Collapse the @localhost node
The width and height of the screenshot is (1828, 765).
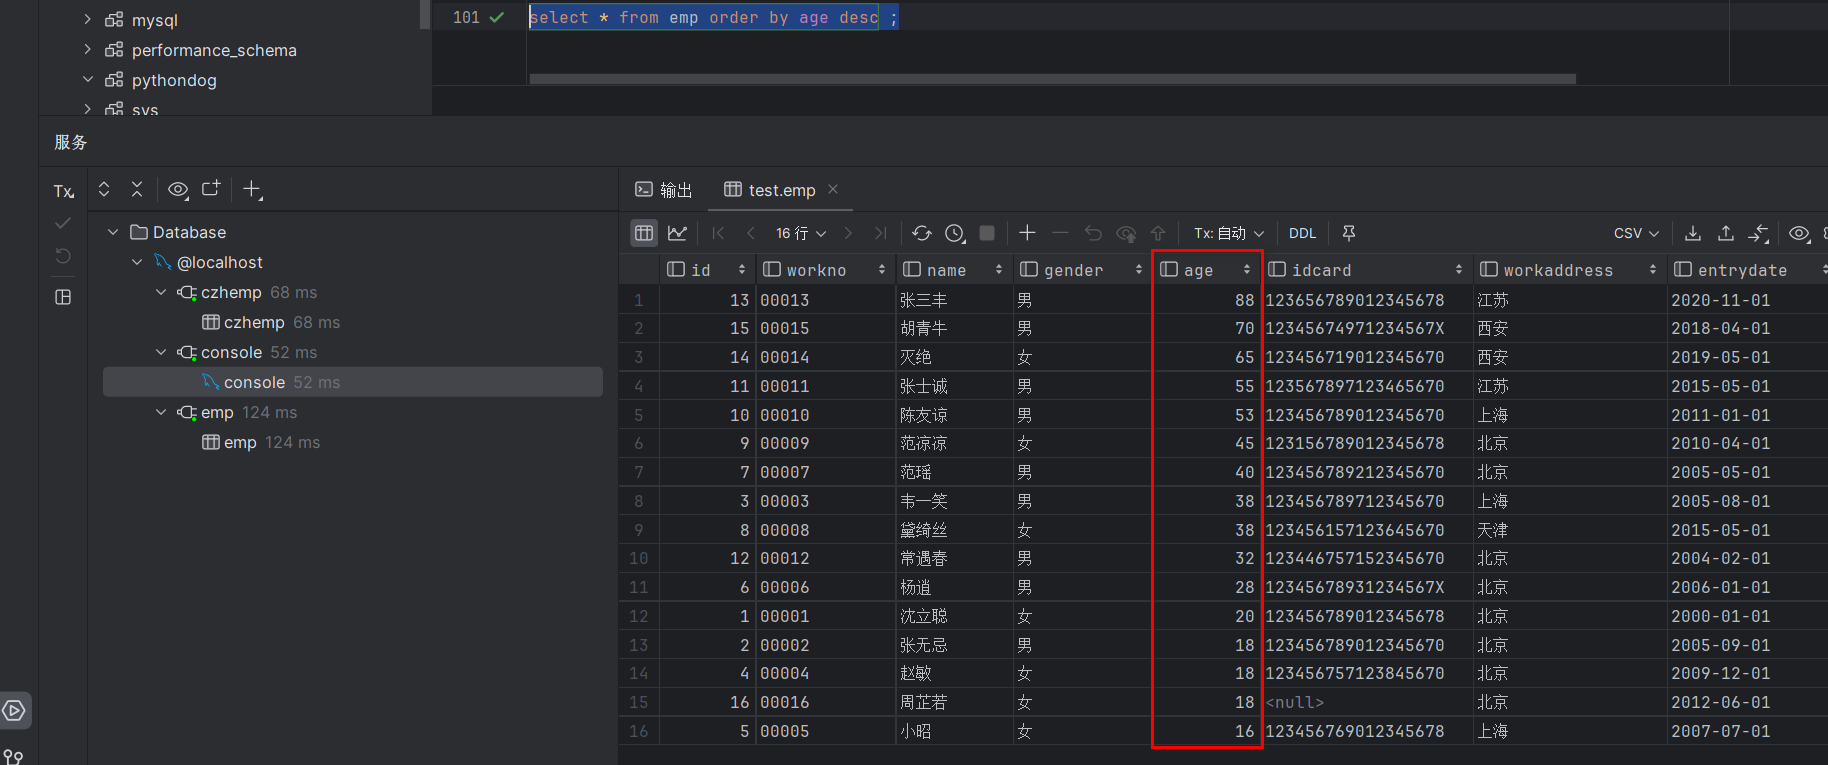click(138, 262)
